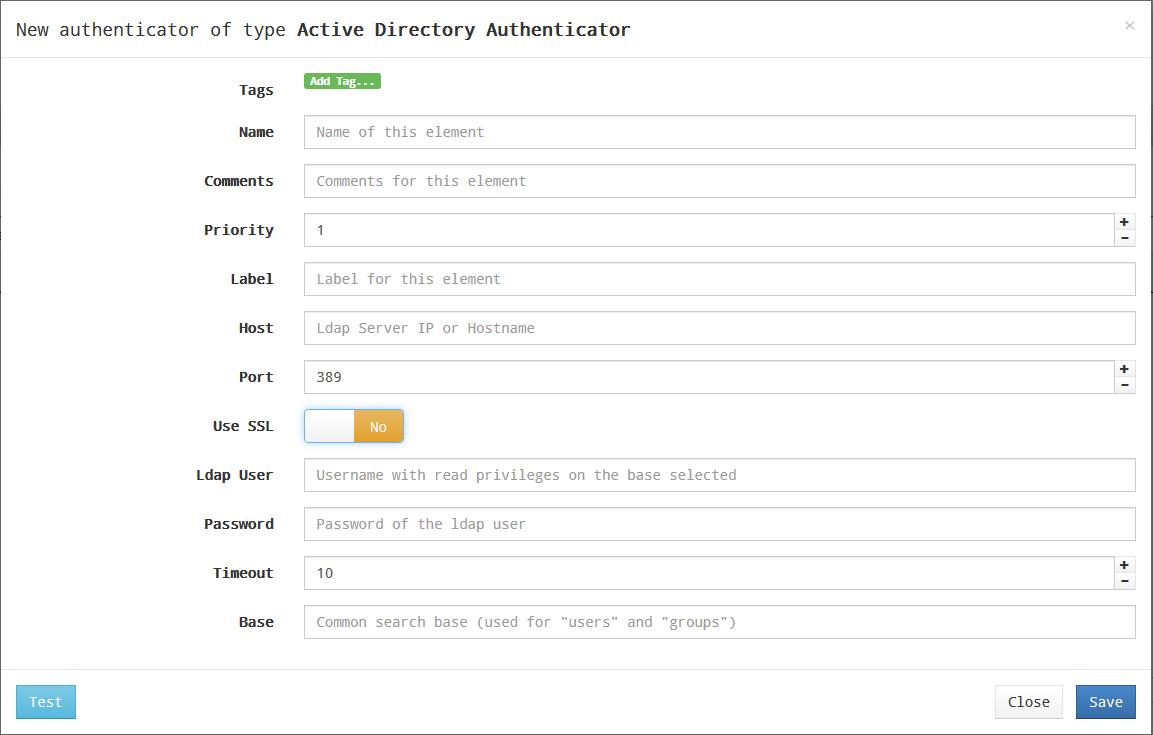Click the Timeout value field
The width and height of the screenshot is (1153, 735).
click(x=709, y=573)
